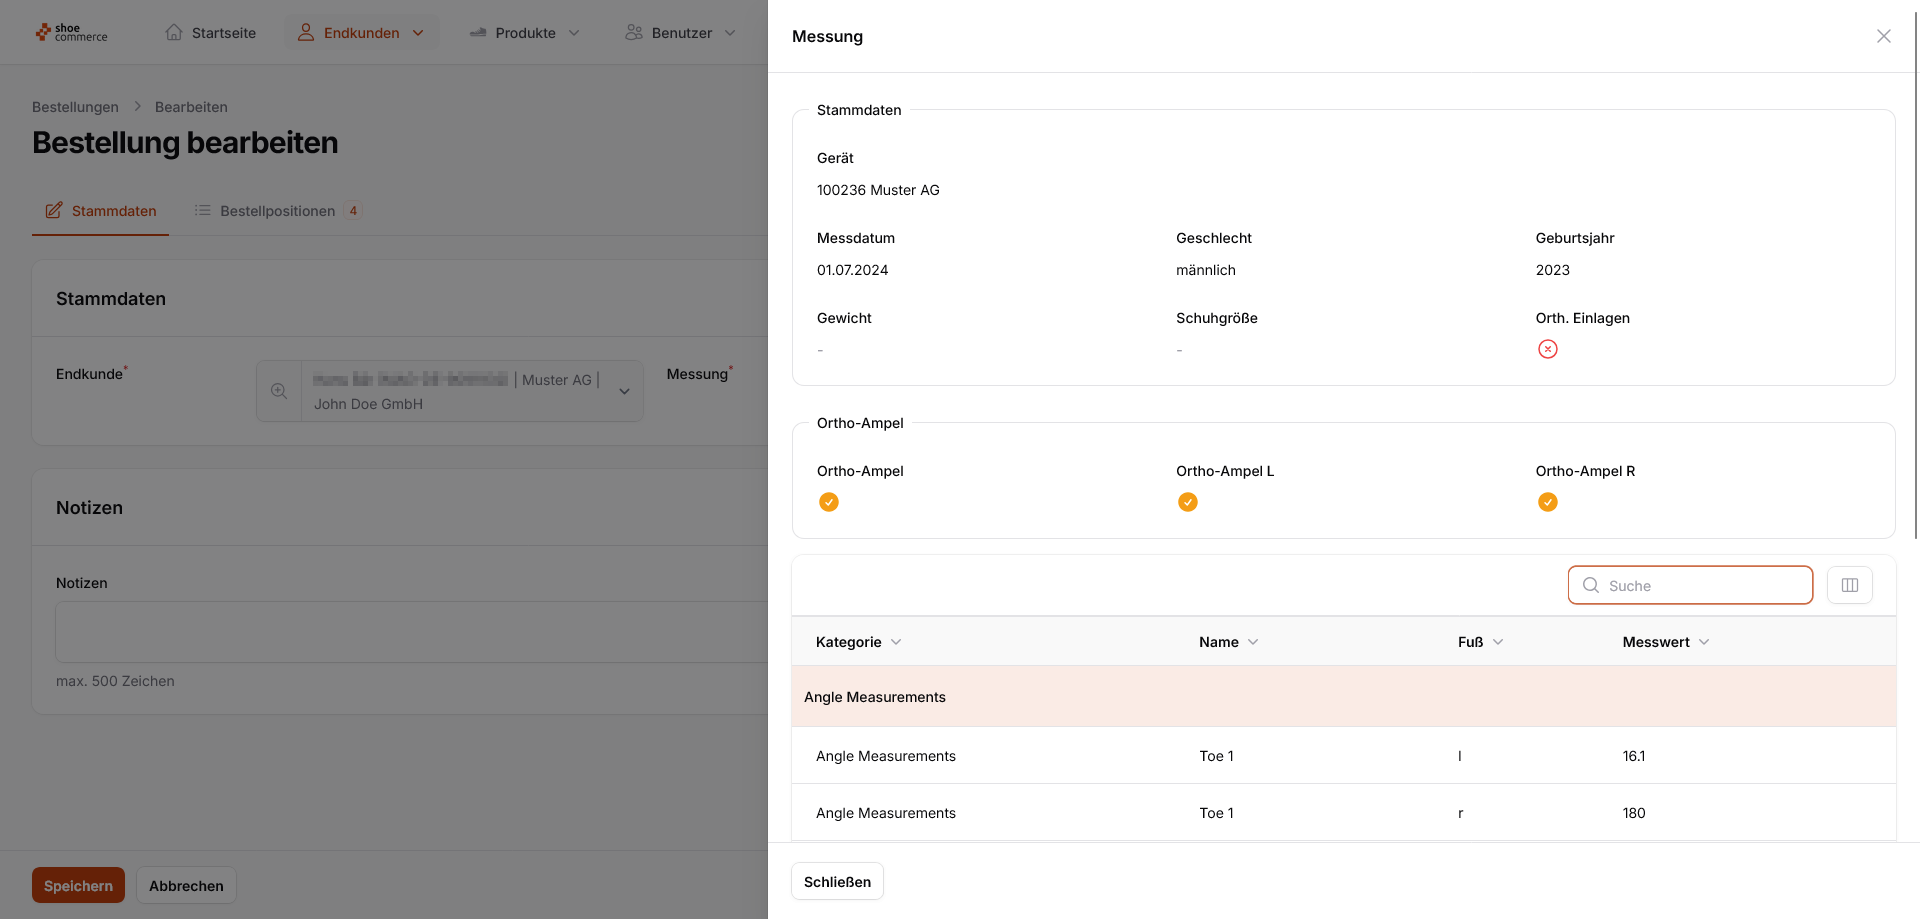Expand the Endkunde selection dropdown
Screen dimensions: 1920x919
(624, 391)
